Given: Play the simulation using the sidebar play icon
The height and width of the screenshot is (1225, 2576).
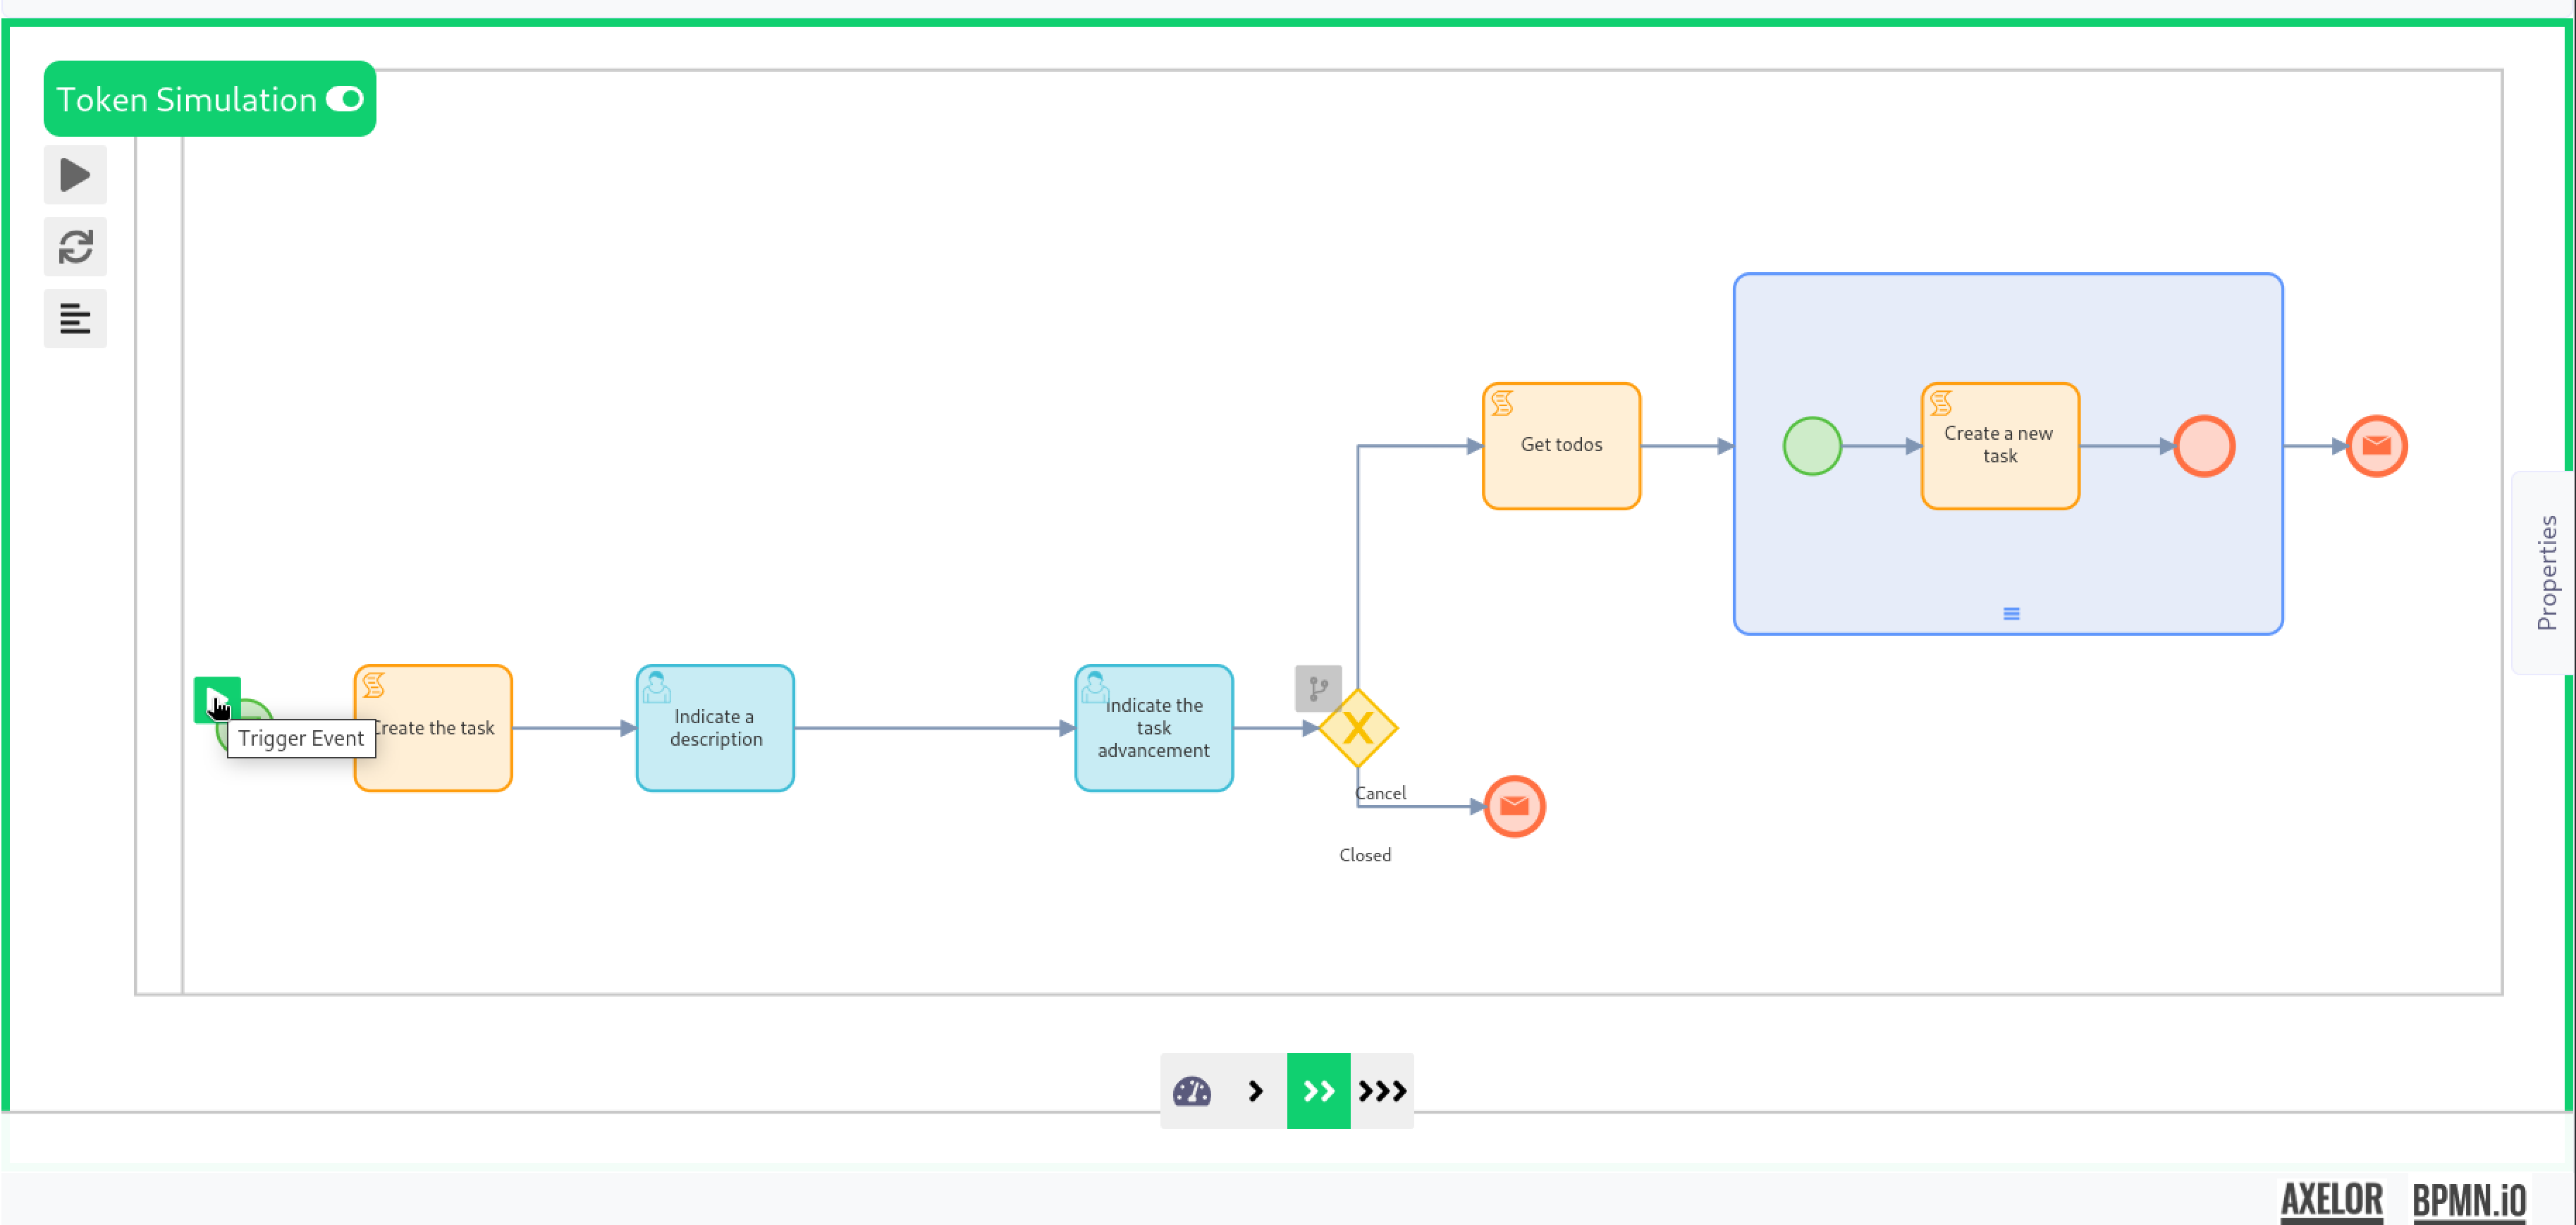Looking at the screenshot, I should [x=75, y=175].
